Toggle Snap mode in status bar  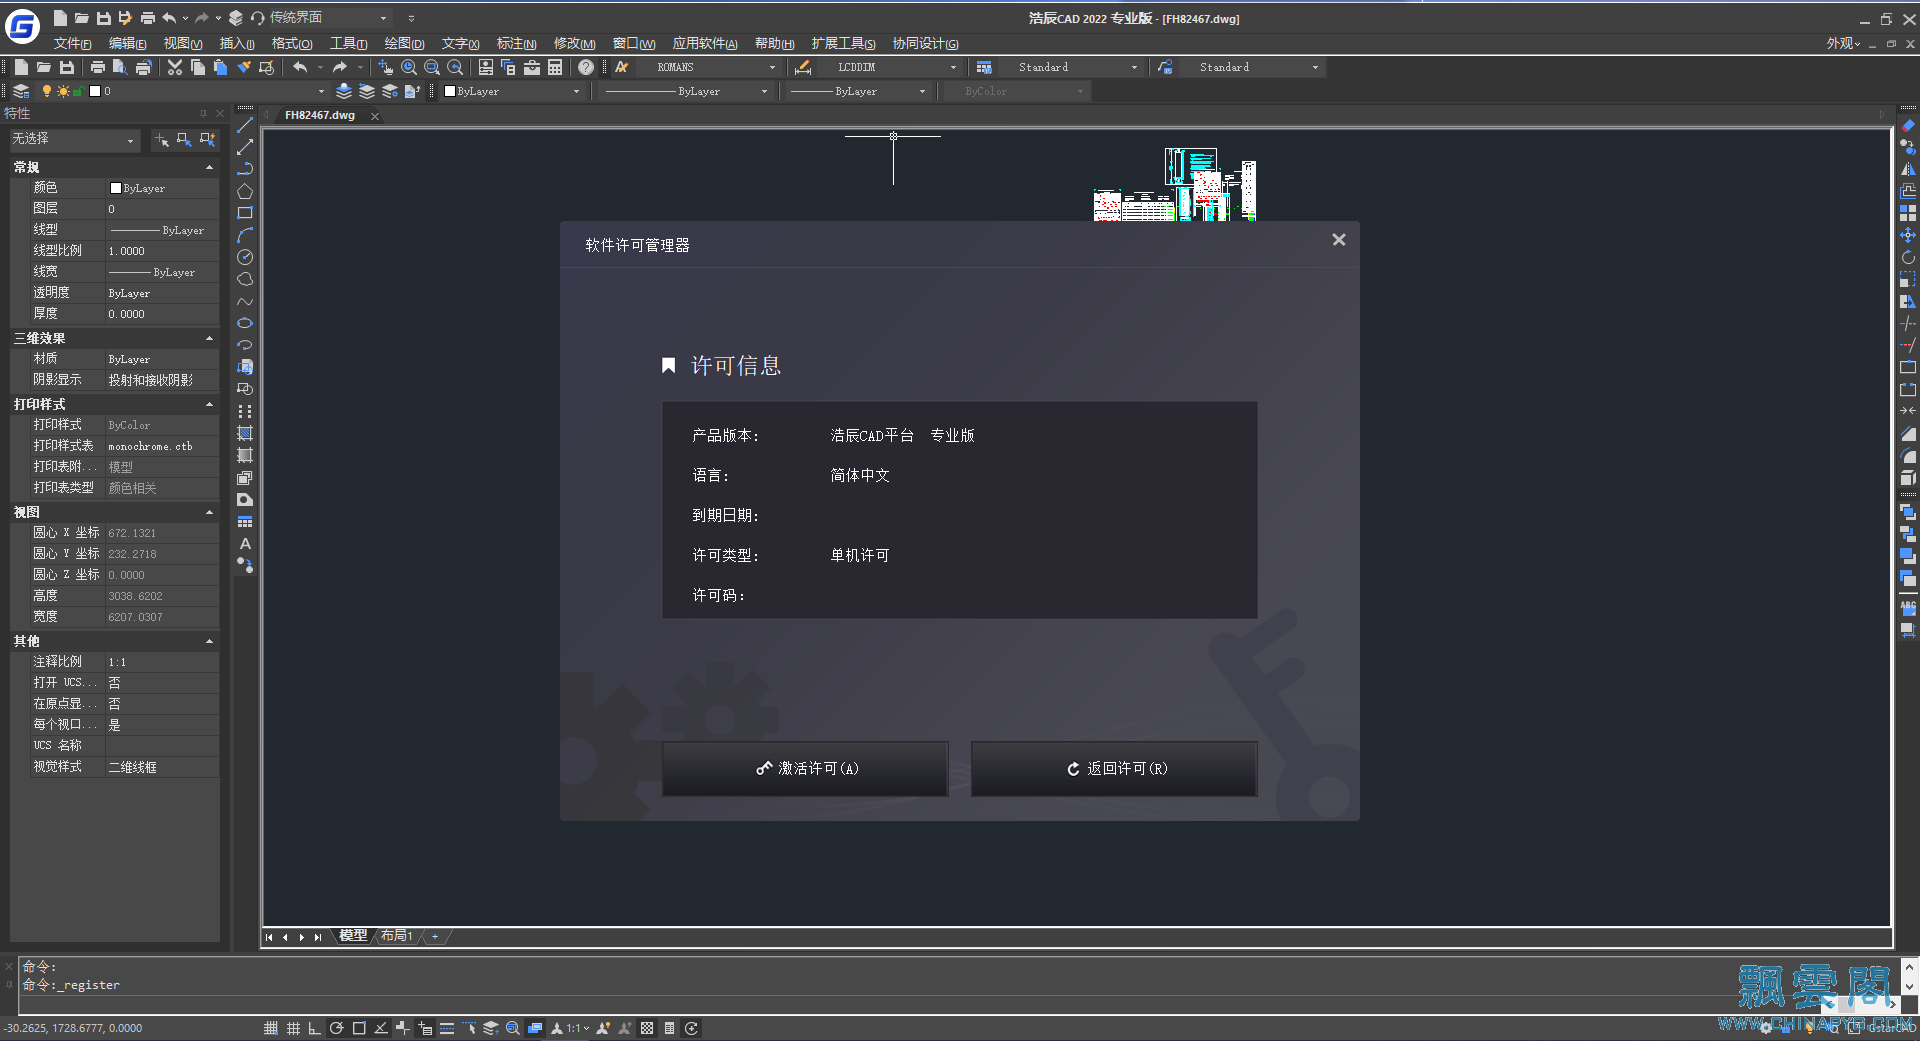pyautogui.click(x=271, y=1028)
